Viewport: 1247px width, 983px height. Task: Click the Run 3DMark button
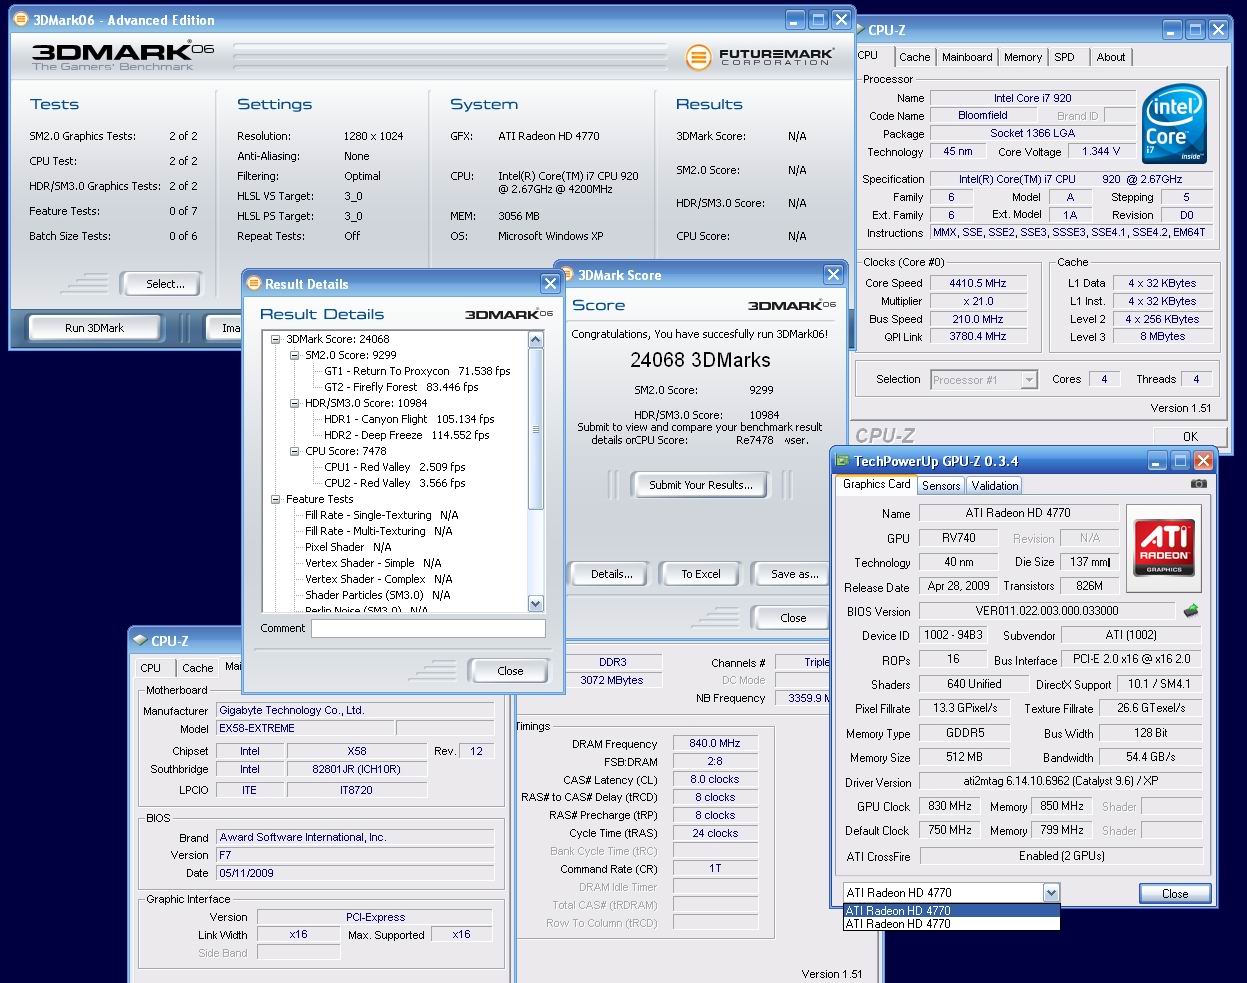coord(95,328)
